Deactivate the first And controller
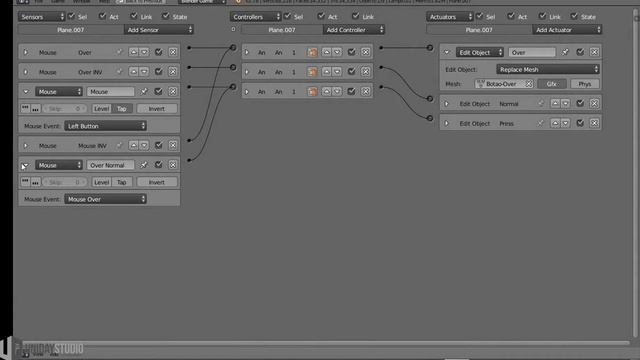Image resolution: width=640 pixels, height=360 pixels. (x=351, y=52)
